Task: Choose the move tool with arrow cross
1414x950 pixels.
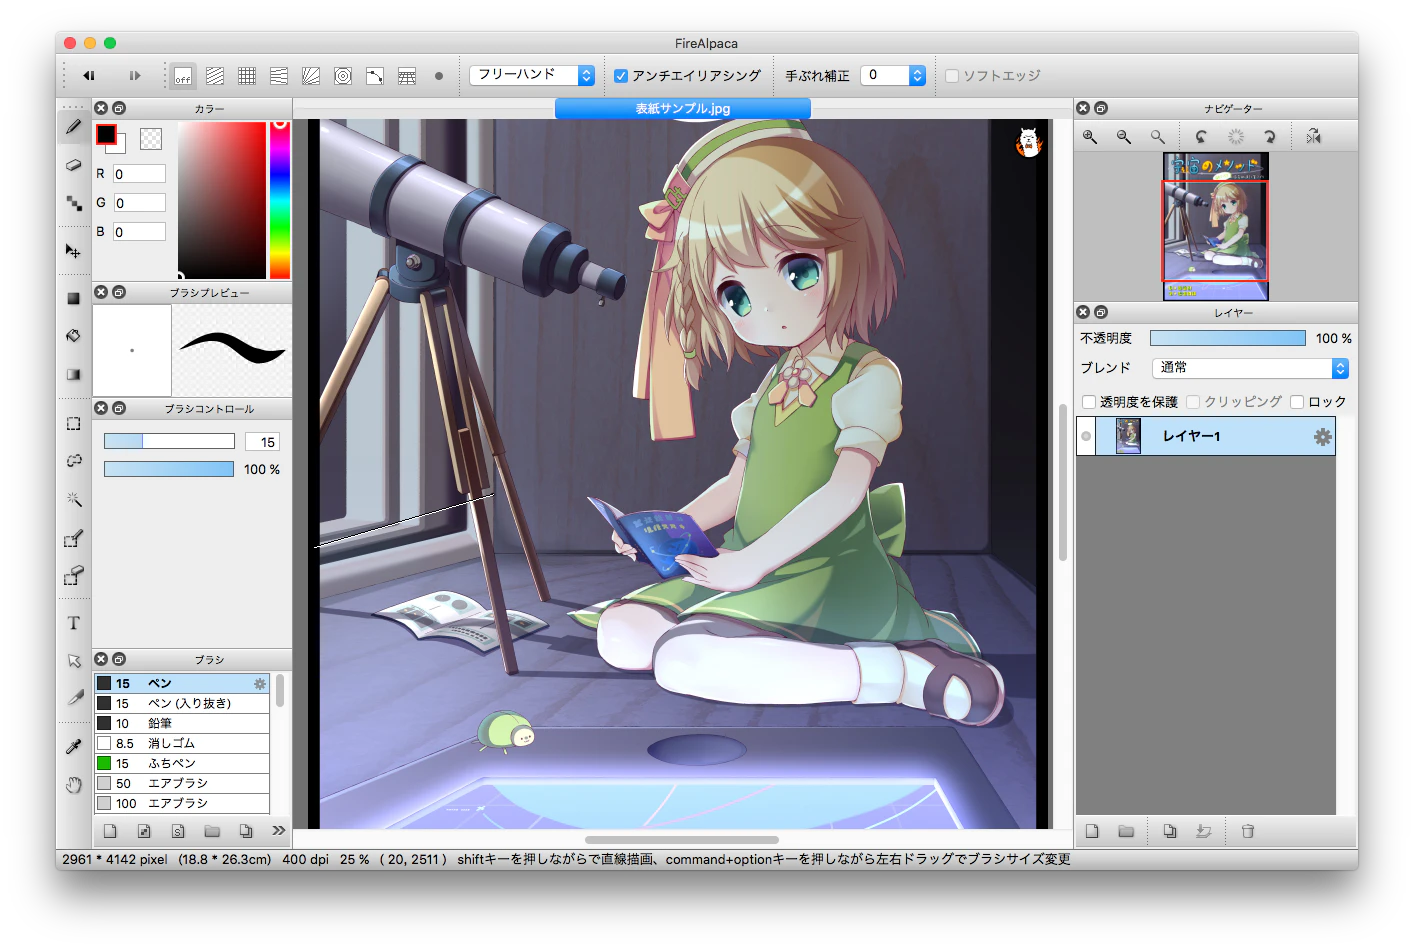Action: (73, 250)
